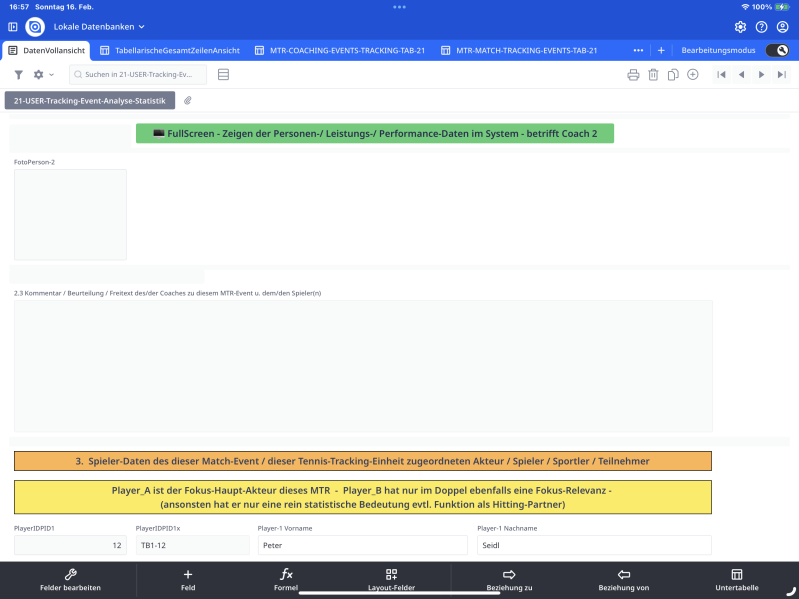Screen dimensions: 799x599
Task: Tap the Layout-Felder button
Action: [x=391, y=580]
